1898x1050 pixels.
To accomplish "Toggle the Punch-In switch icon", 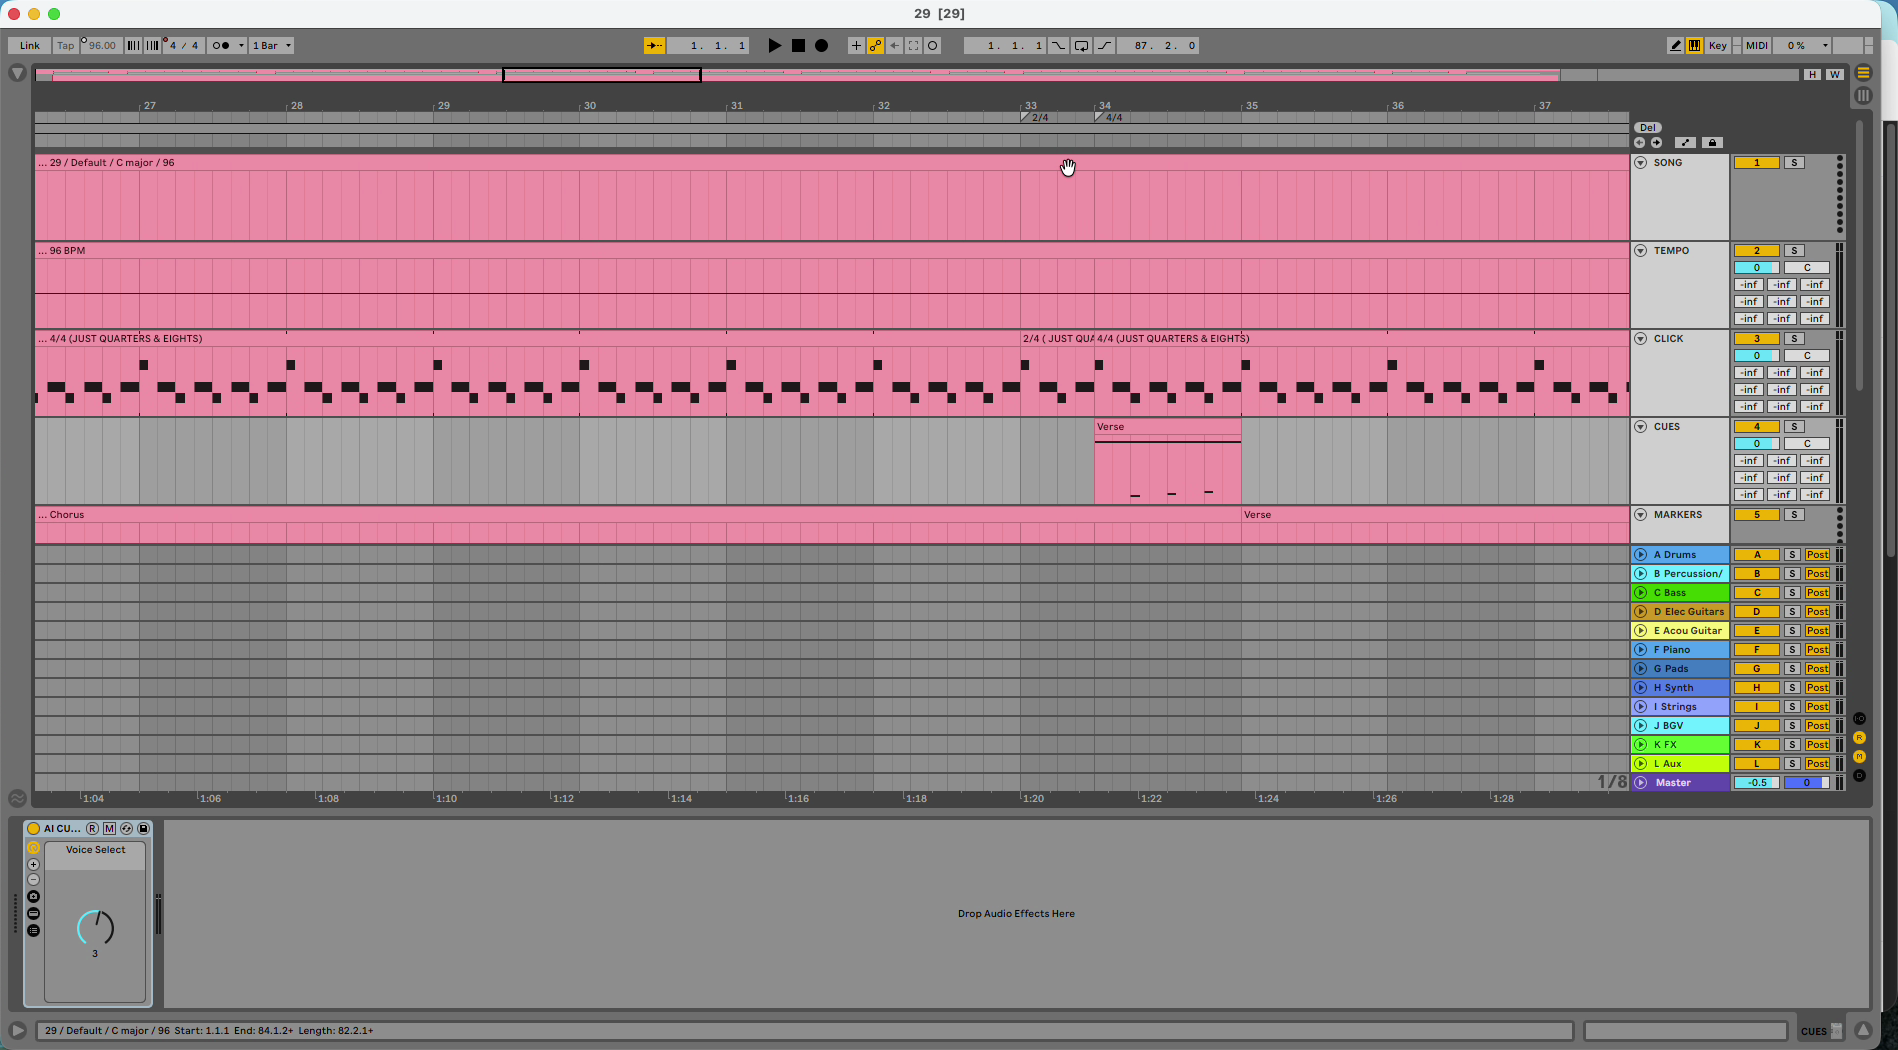I will pos(1058,46).
